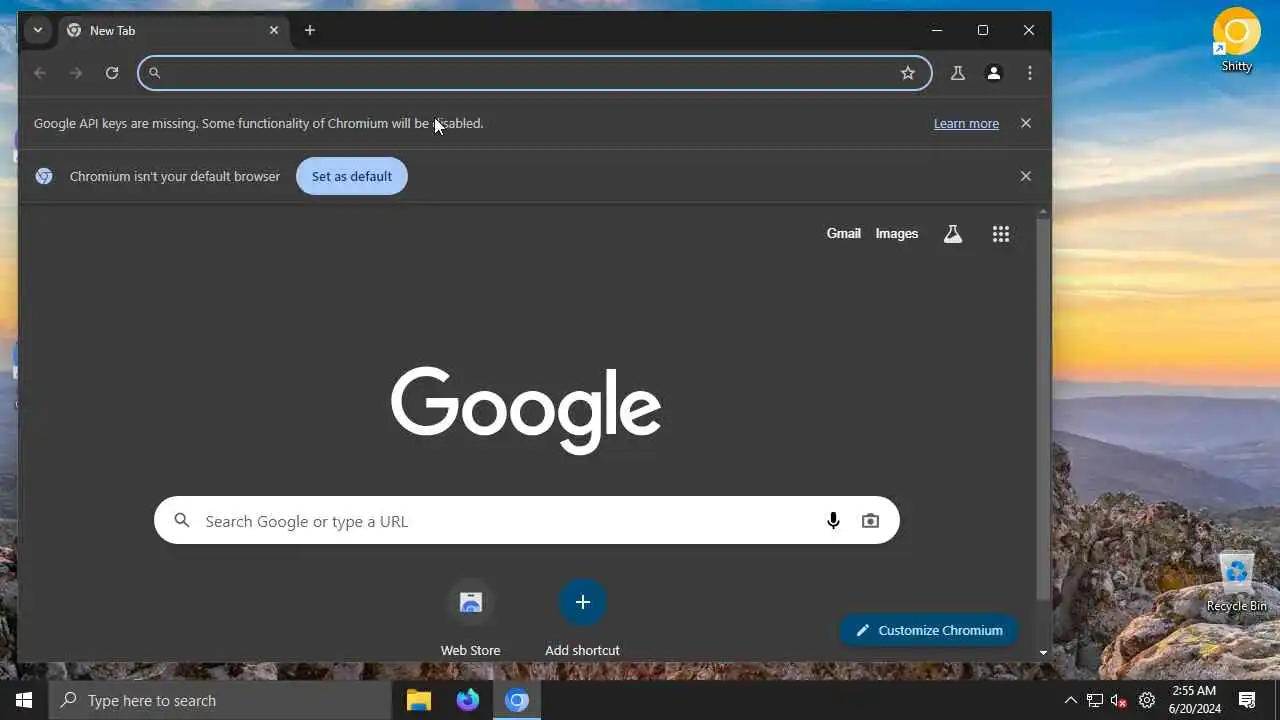Open Gmail link
1280x720 pixels.
point(843,233)
